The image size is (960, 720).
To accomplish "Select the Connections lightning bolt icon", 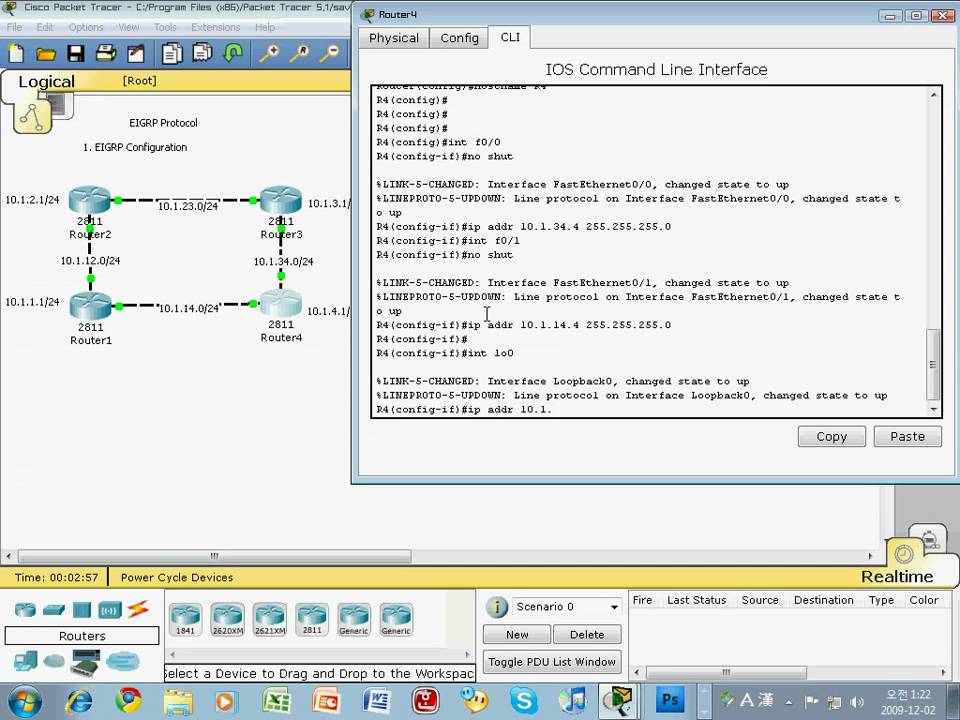I will [x=138, y=609].
